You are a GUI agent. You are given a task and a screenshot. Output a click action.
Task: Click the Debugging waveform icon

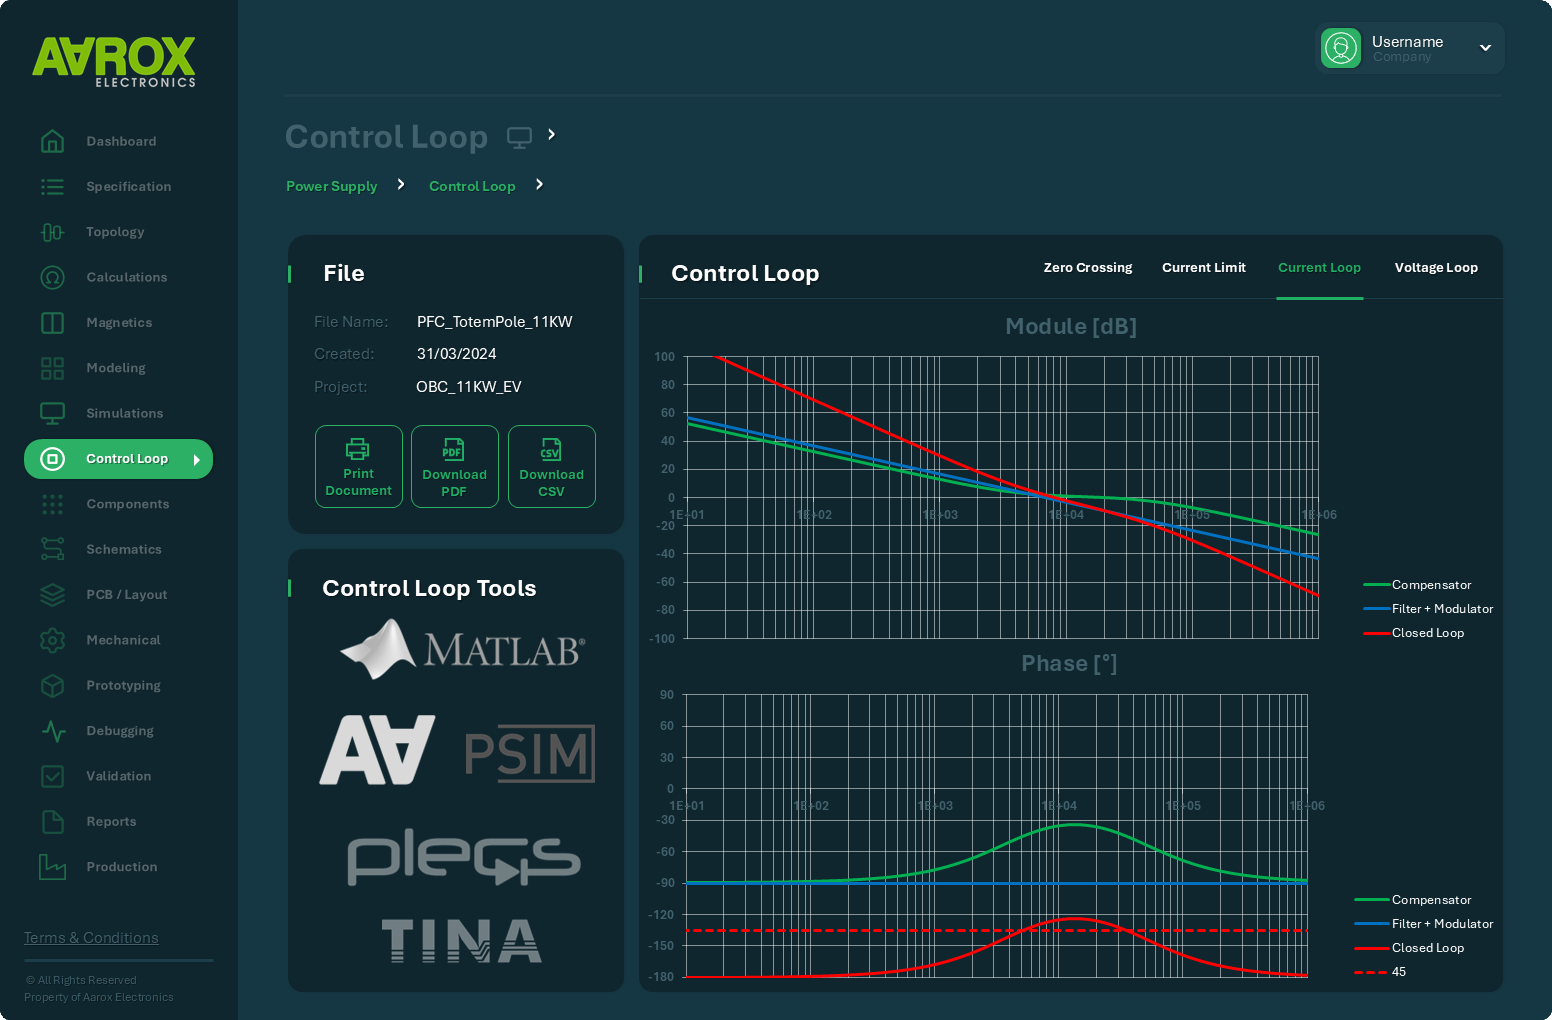pyautogui.click(x=52, y=731)
